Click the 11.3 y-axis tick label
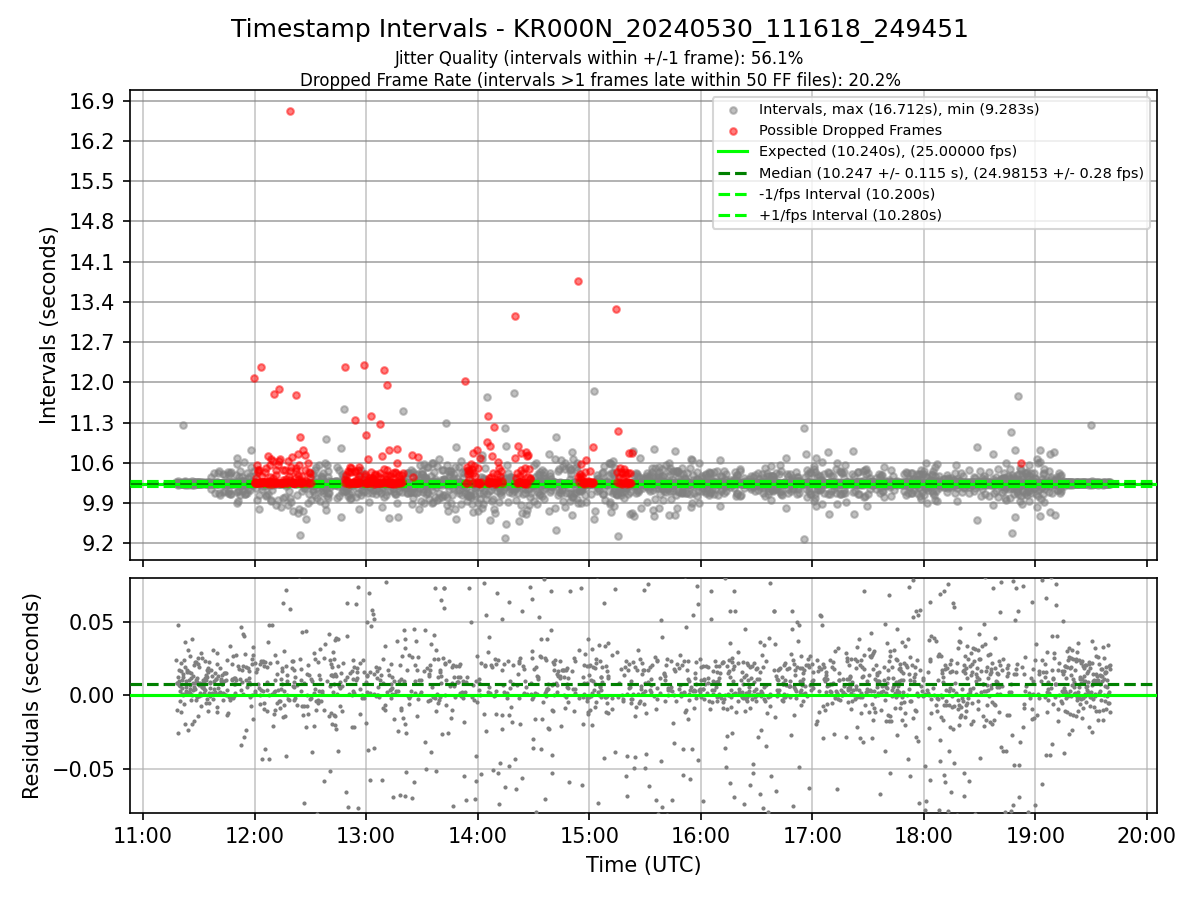 (95, 423)
